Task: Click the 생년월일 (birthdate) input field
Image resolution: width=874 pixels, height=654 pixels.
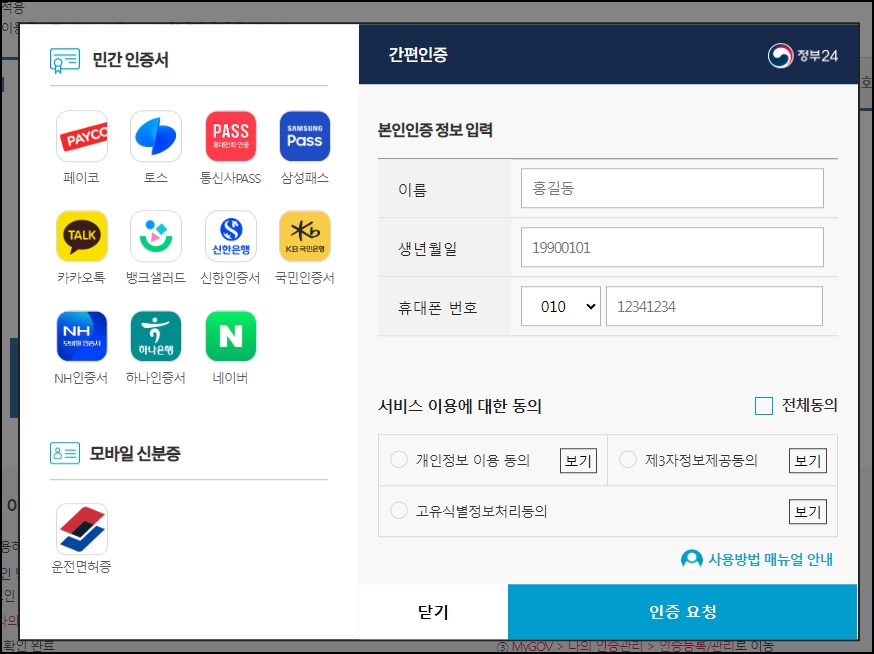Action: (672, 247)
